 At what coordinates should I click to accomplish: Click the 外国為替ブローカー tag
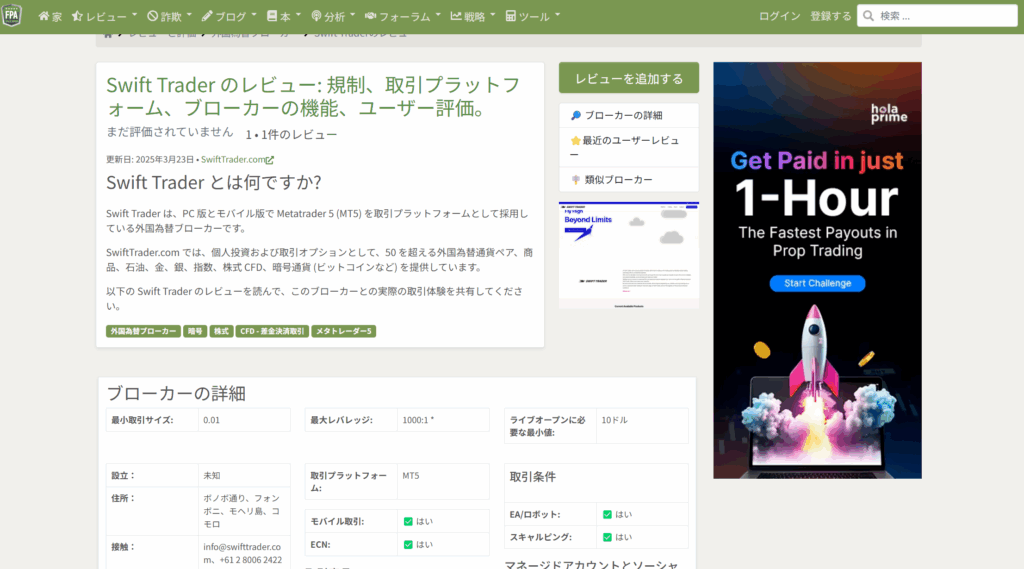pyautogui.click(x=143, y=331)
